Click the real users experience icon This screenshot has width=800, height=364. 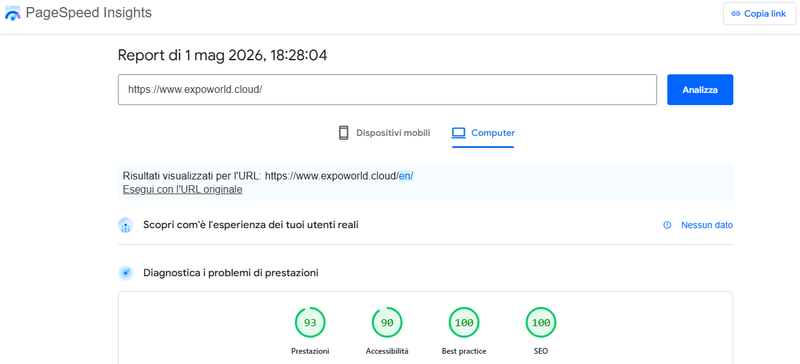pos(126,225)
